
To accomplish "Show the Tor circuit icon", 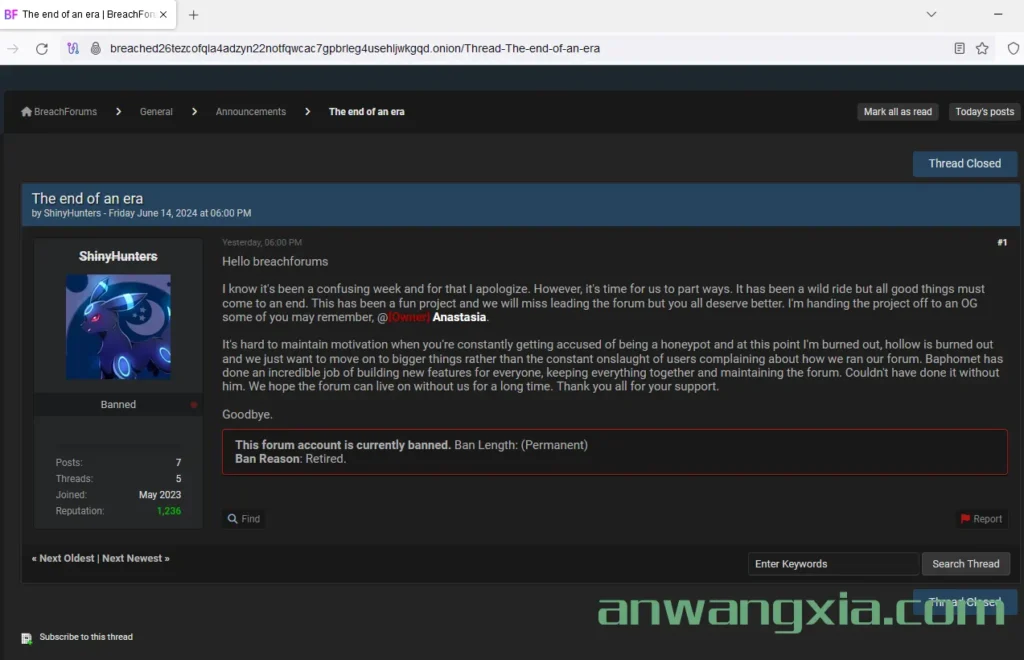I will (x=73, y=48).
